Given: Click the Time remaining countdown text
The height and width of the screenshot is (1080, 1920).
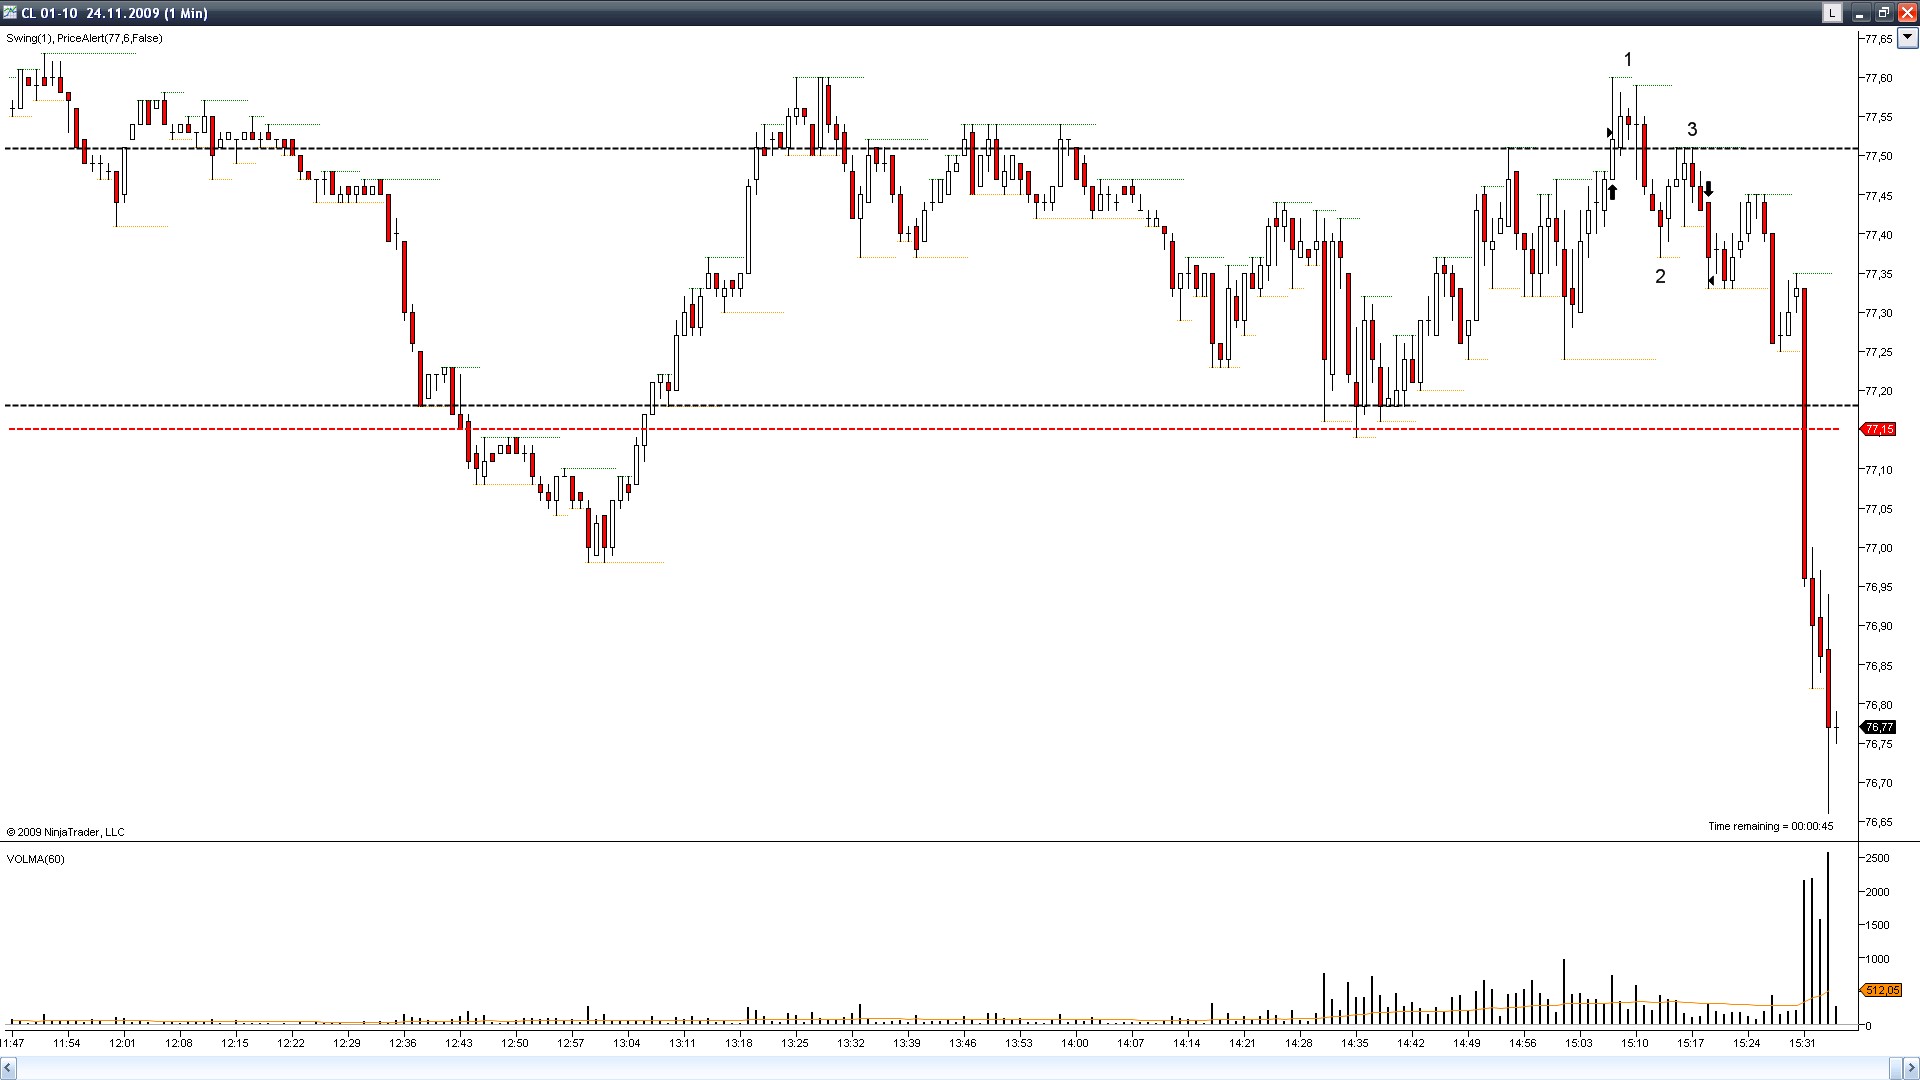Looking at the screenshot, I should 1770,826.
